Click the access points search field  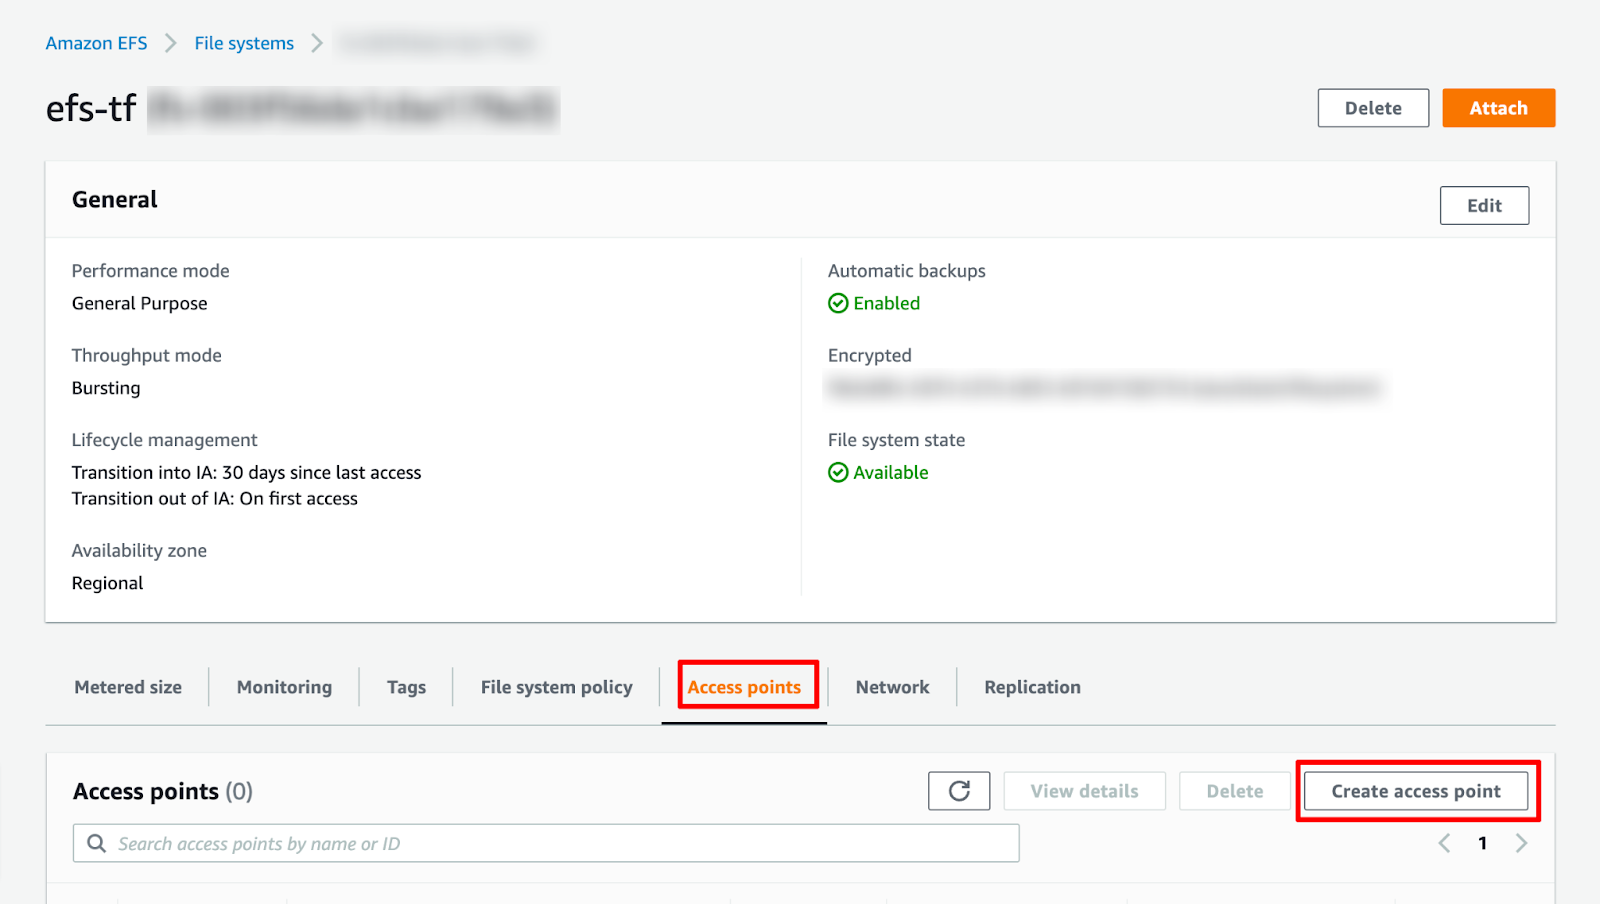[x=545, y=843]
